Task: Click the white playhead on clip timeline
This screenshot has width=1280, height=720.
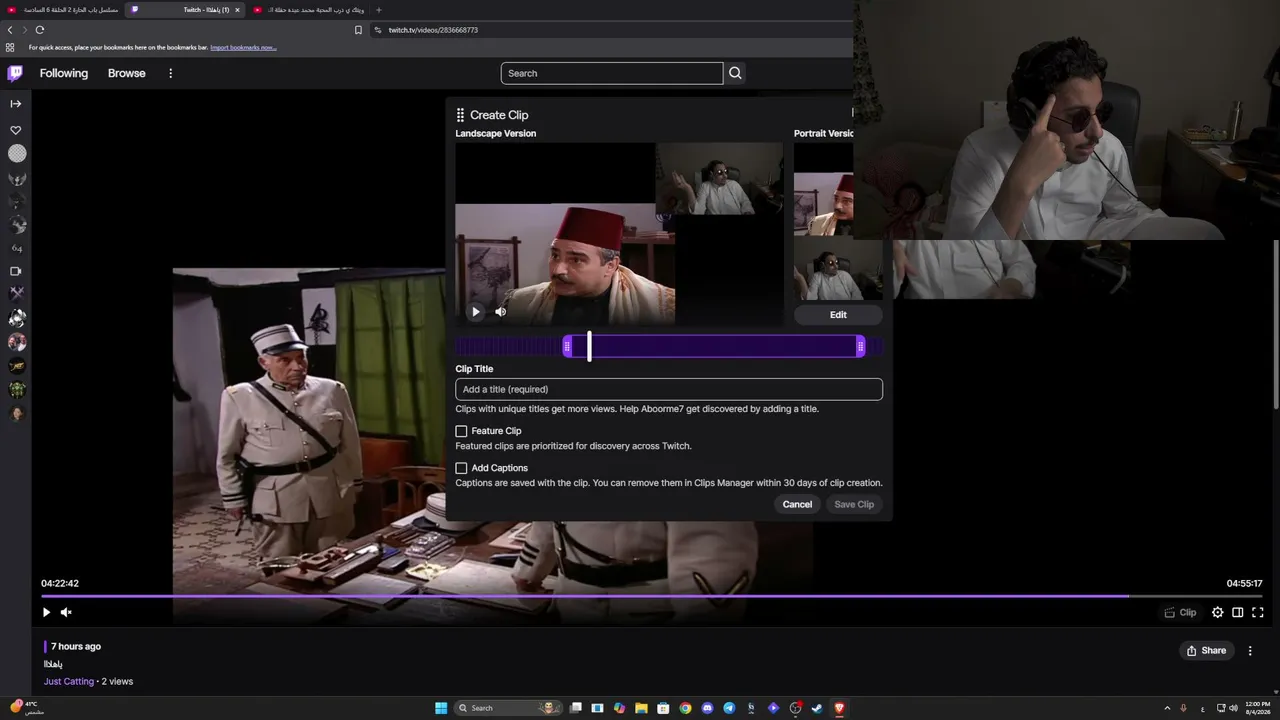Action: (x=589, y=347)
